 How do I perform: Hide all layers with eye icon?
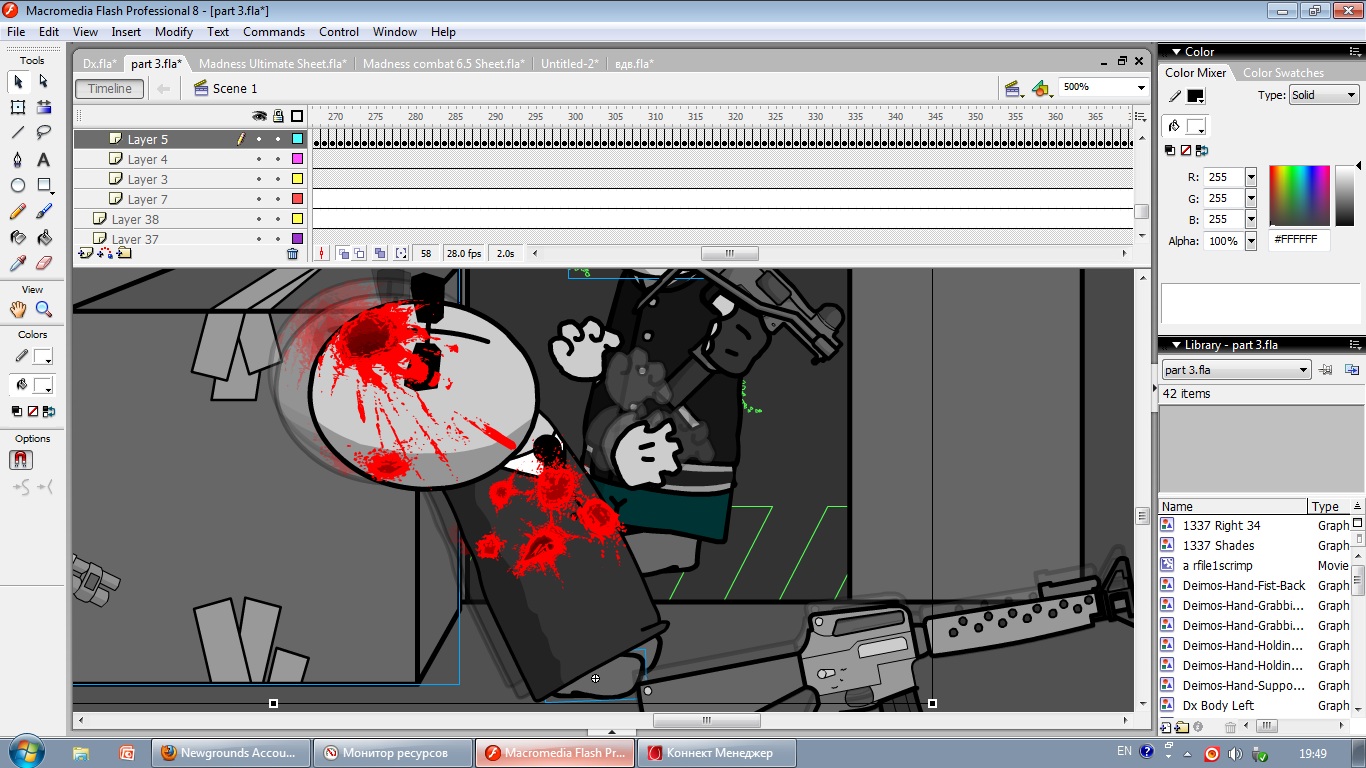[x=259, y=116]
